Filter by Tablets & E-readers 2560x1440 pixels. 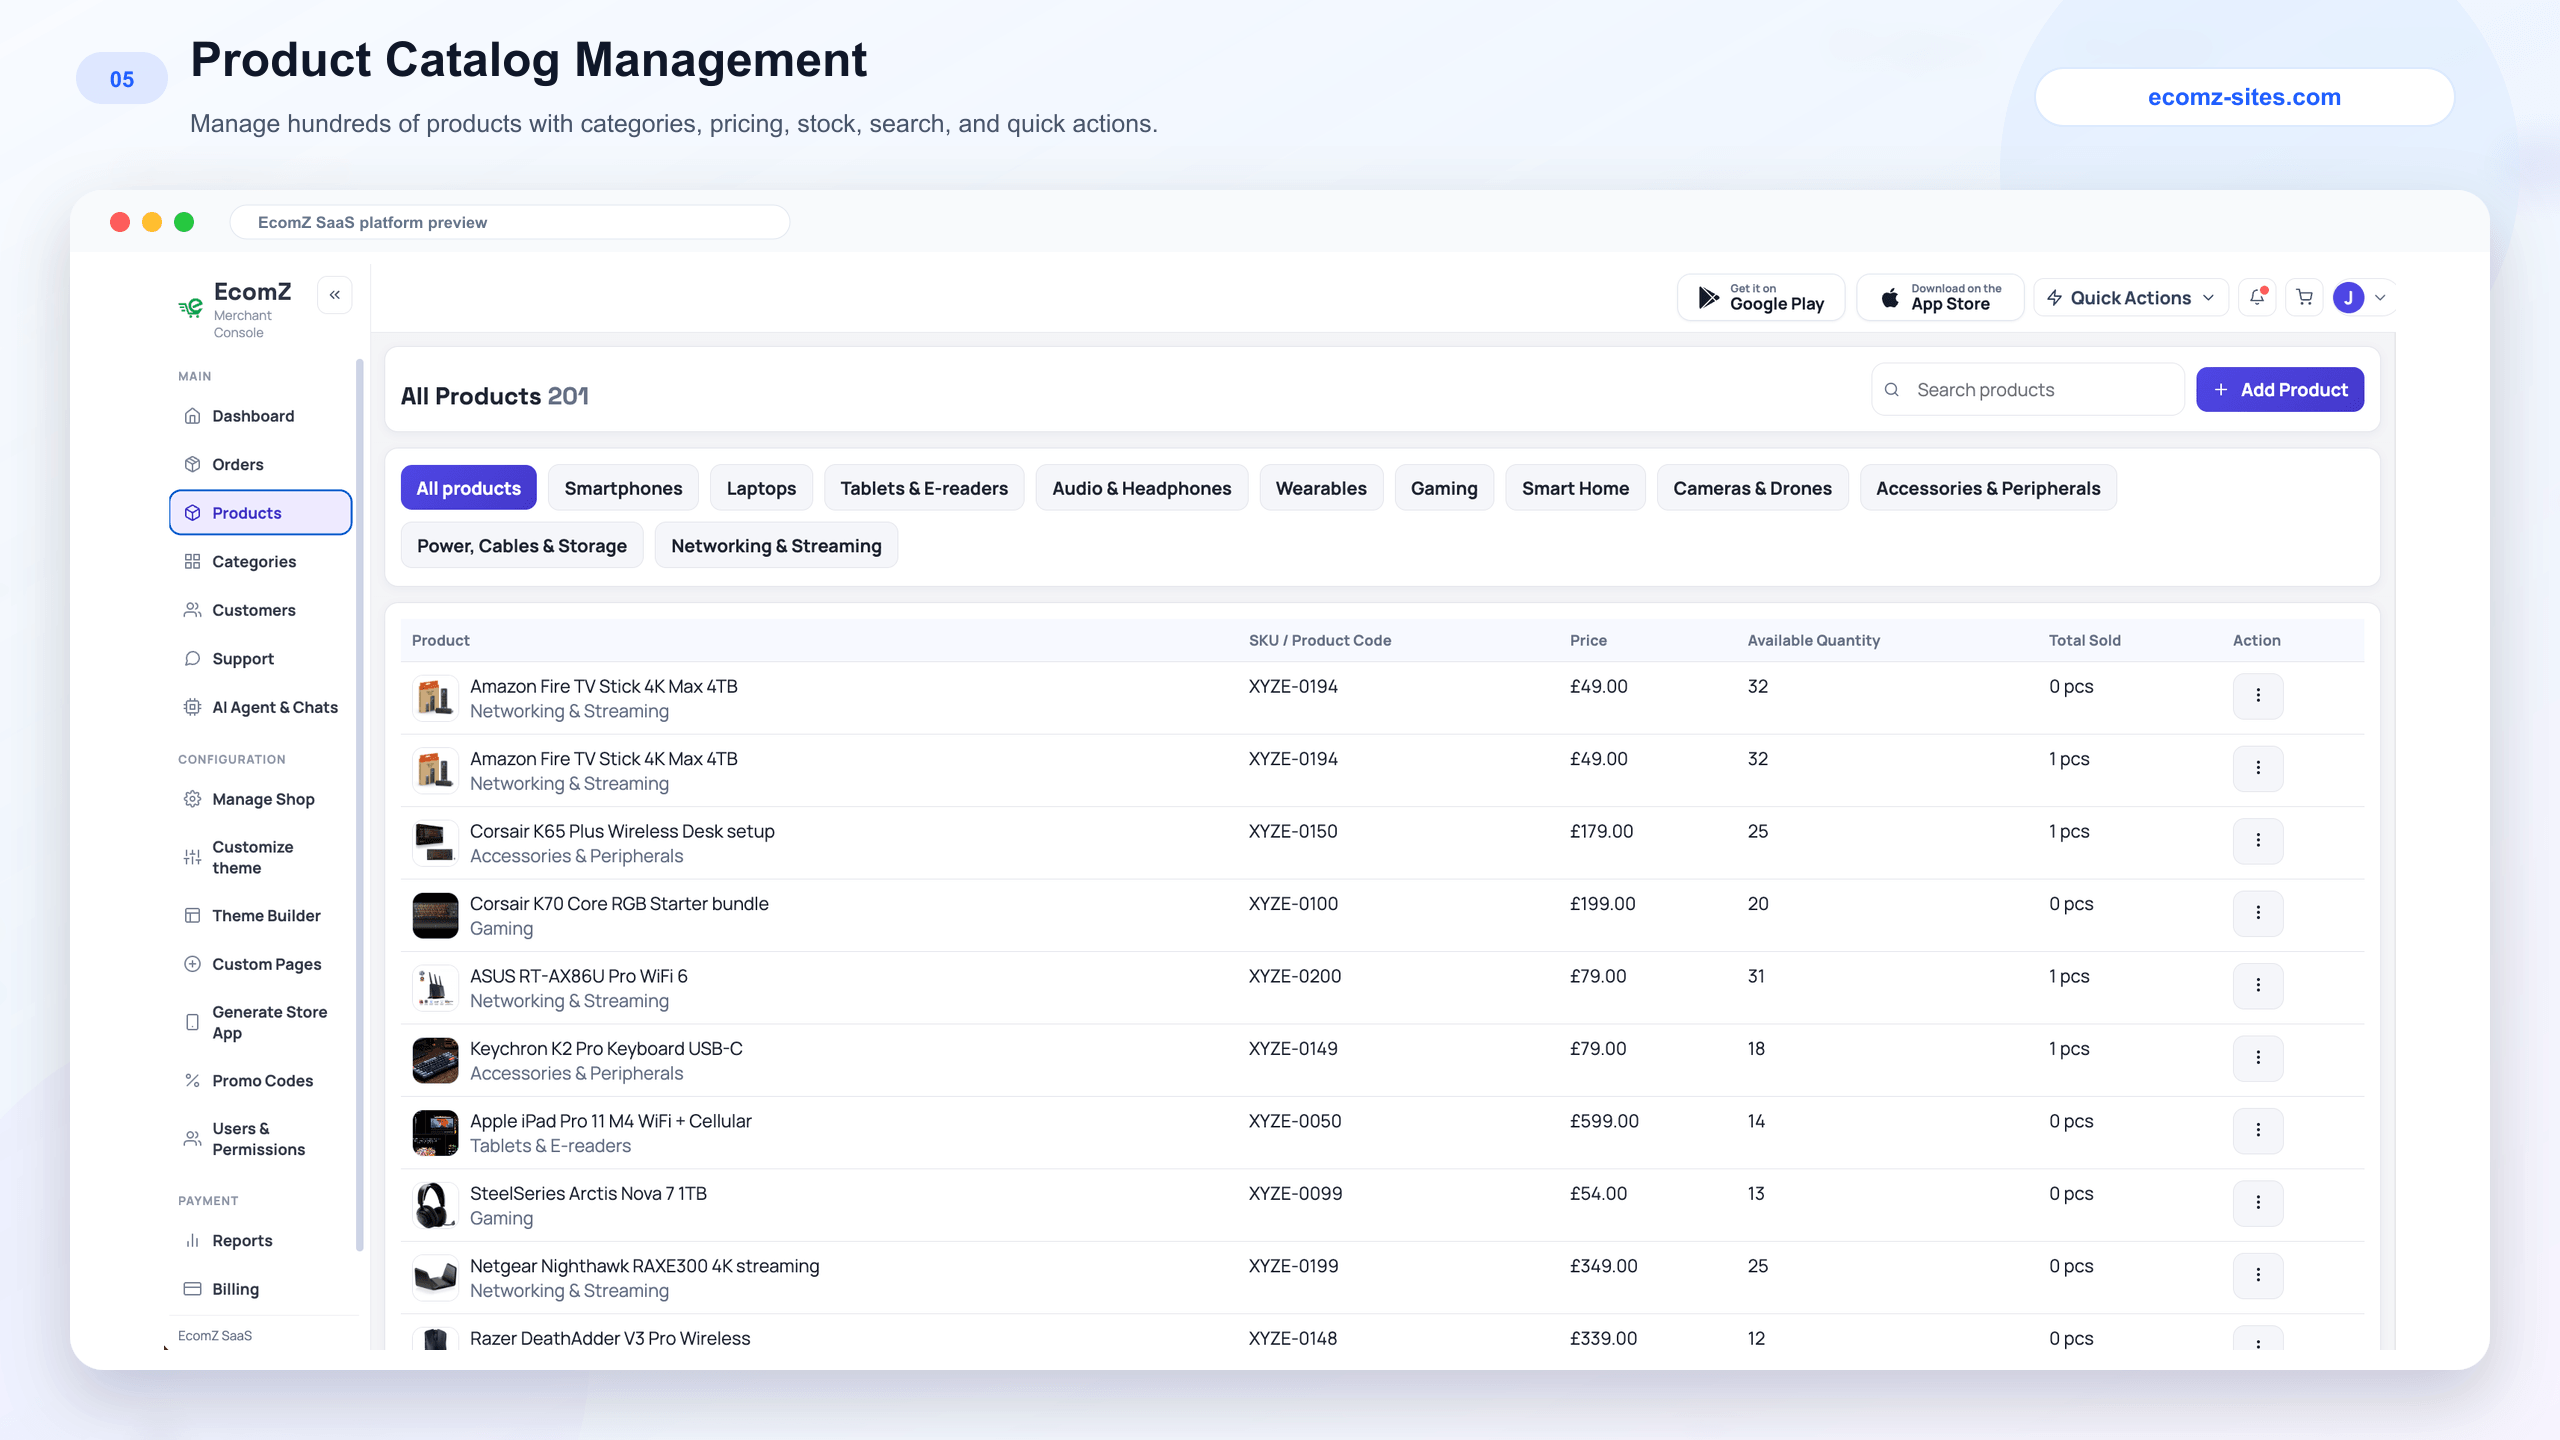(x=924, y=488)
